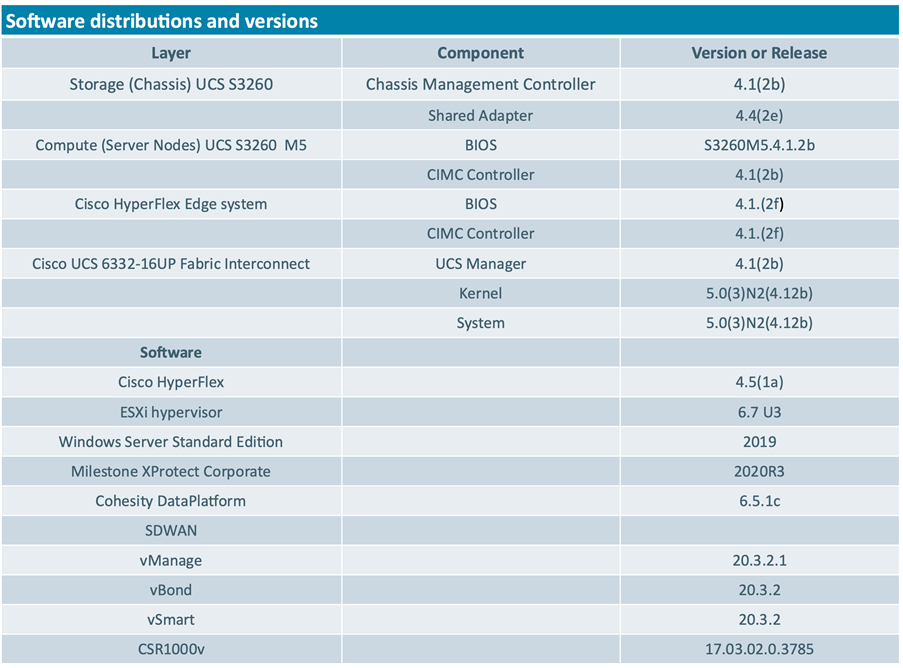Click version 4.1(2b) in the UCS Manager row
Screen dimensions: 903x668
[759, 264]
